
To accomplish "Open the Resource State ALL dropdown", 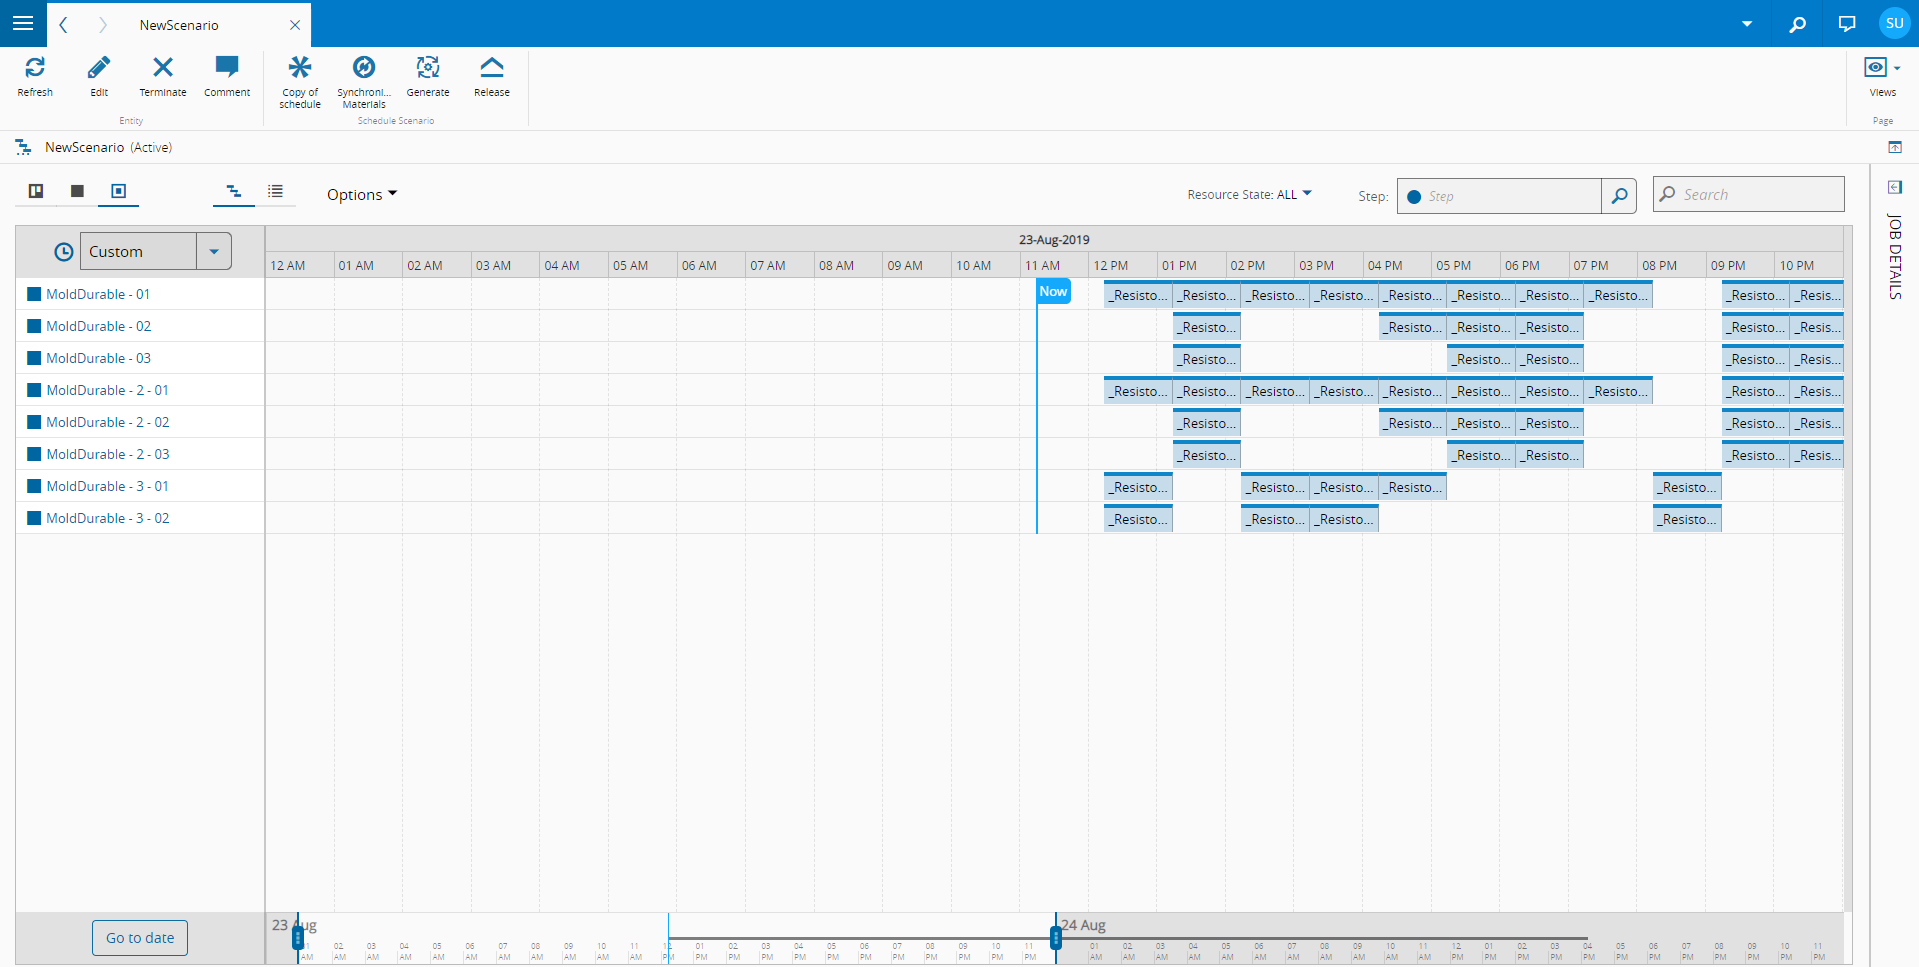I will [1249, 194].
